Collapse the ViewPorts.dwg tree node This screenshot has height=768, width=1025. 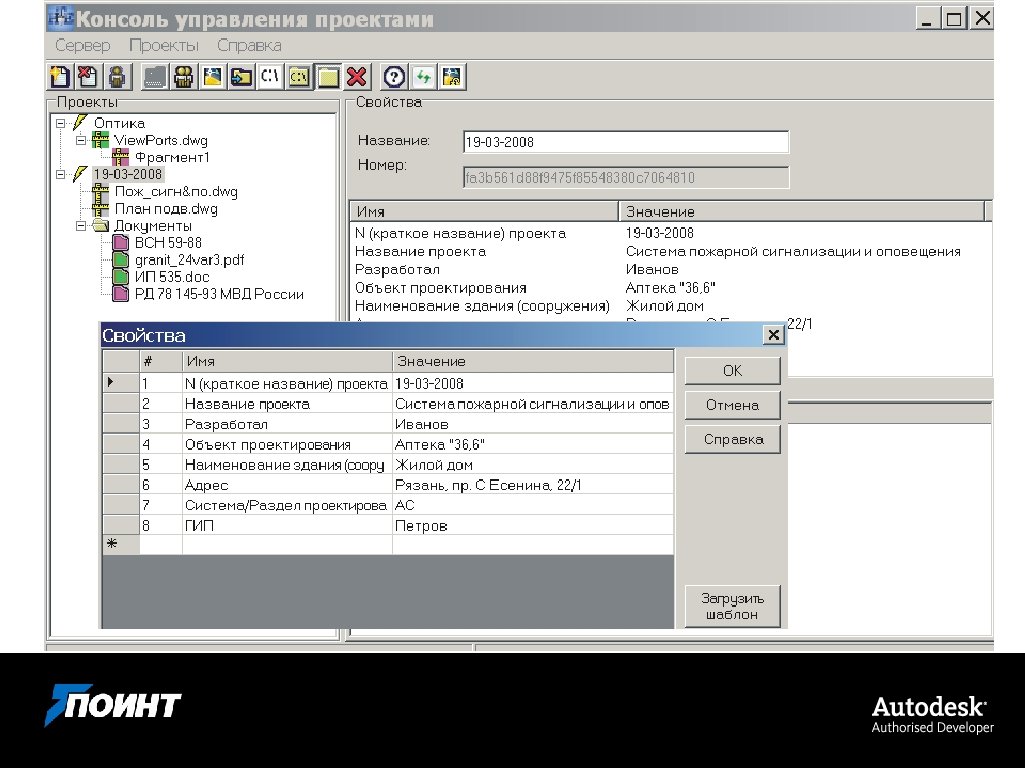(82, 141)
